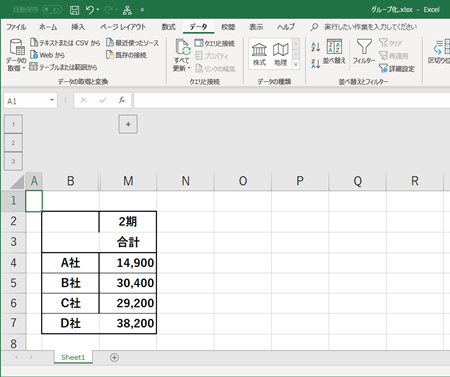Click cell with value 38,200

tap(128, 323)
